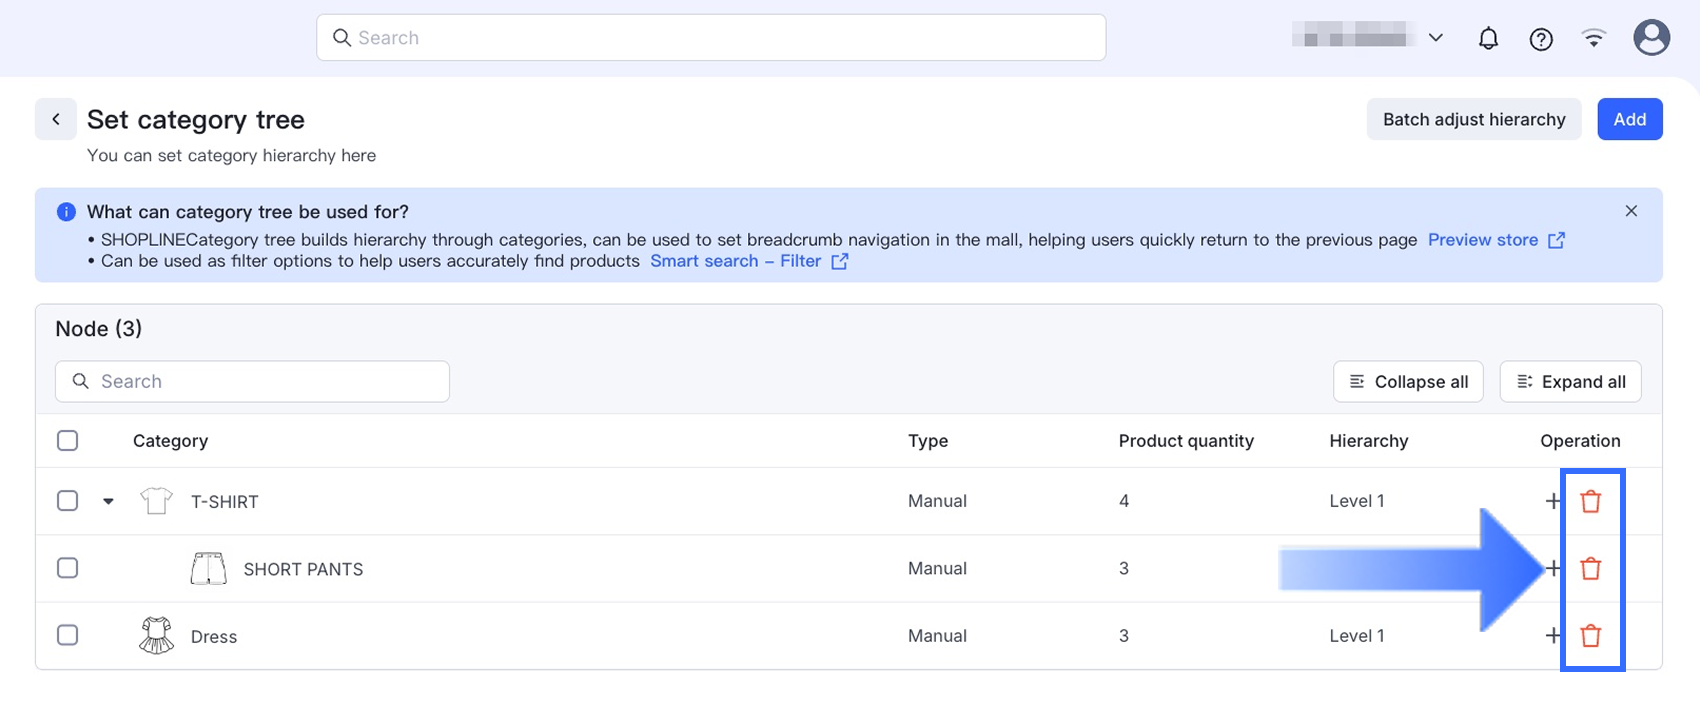This screenshot has height=724, width=1700.
Task: Tick the SHORT PANTS row checkbox
Action: (x=68, y=568)
